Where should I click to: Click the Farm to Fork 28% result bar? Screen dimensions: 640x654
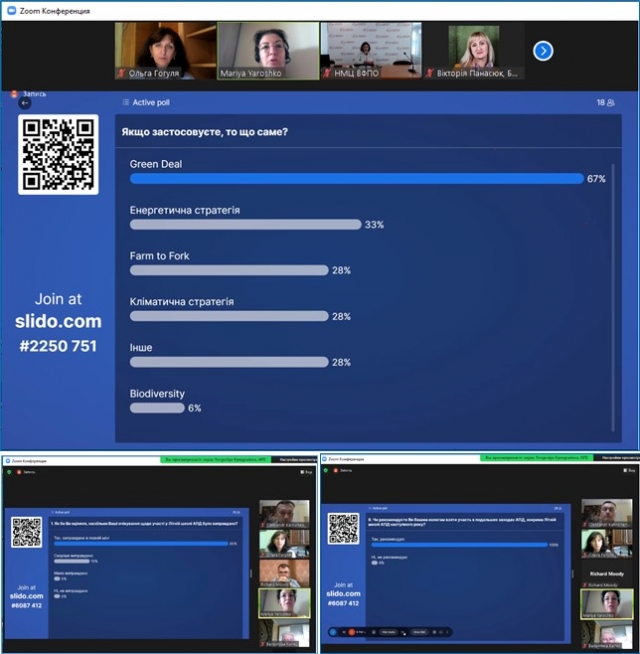pyautogui.click(x=229, y=270)
